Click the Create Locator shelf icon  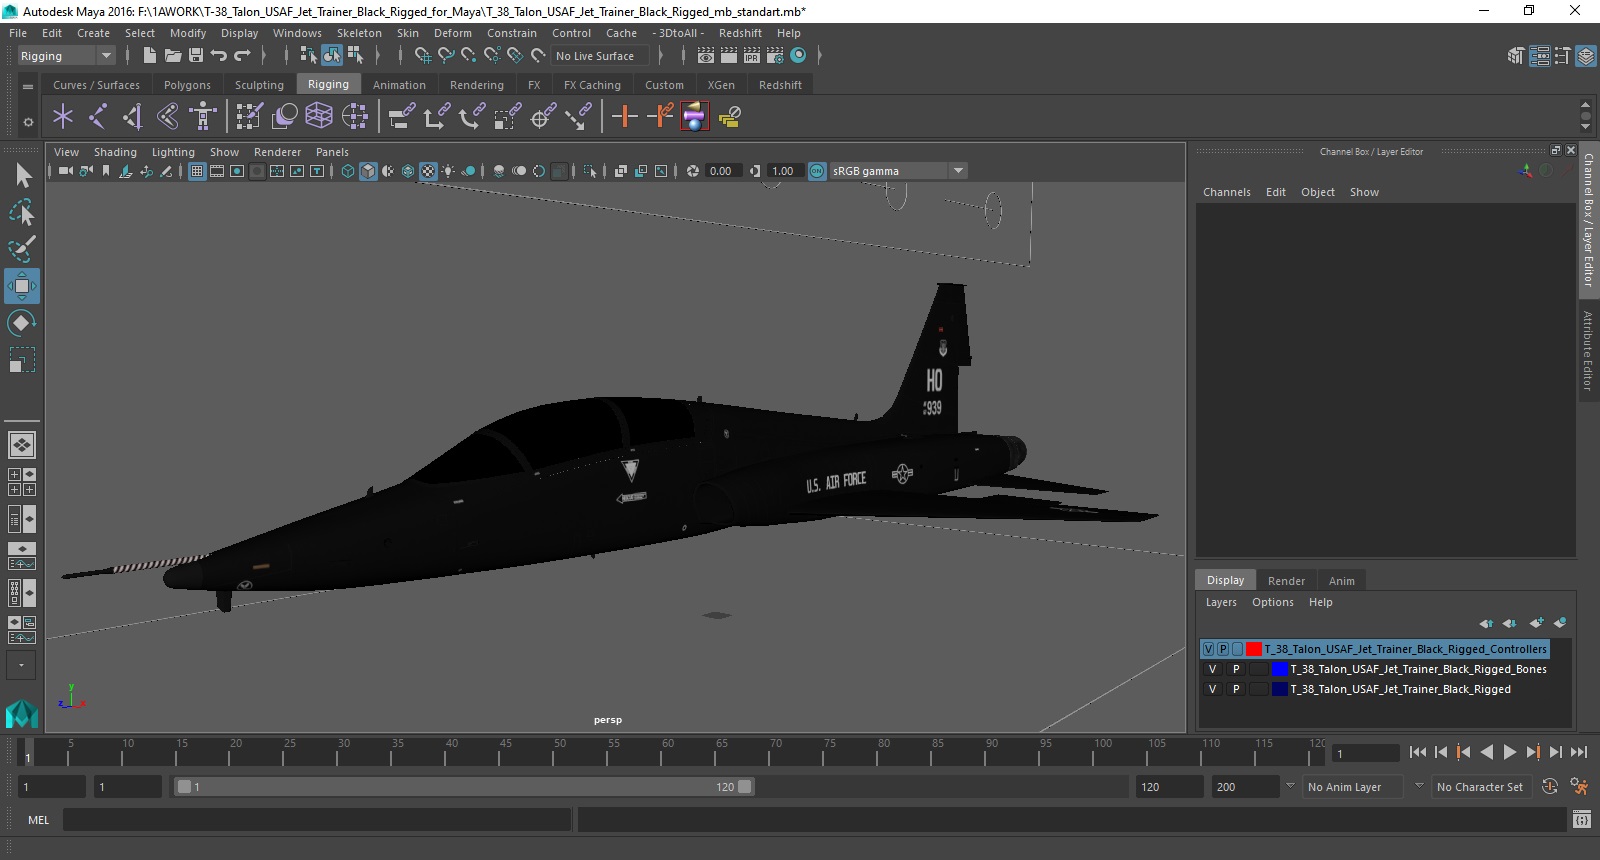pyautogui.click(x=63, y=117)
